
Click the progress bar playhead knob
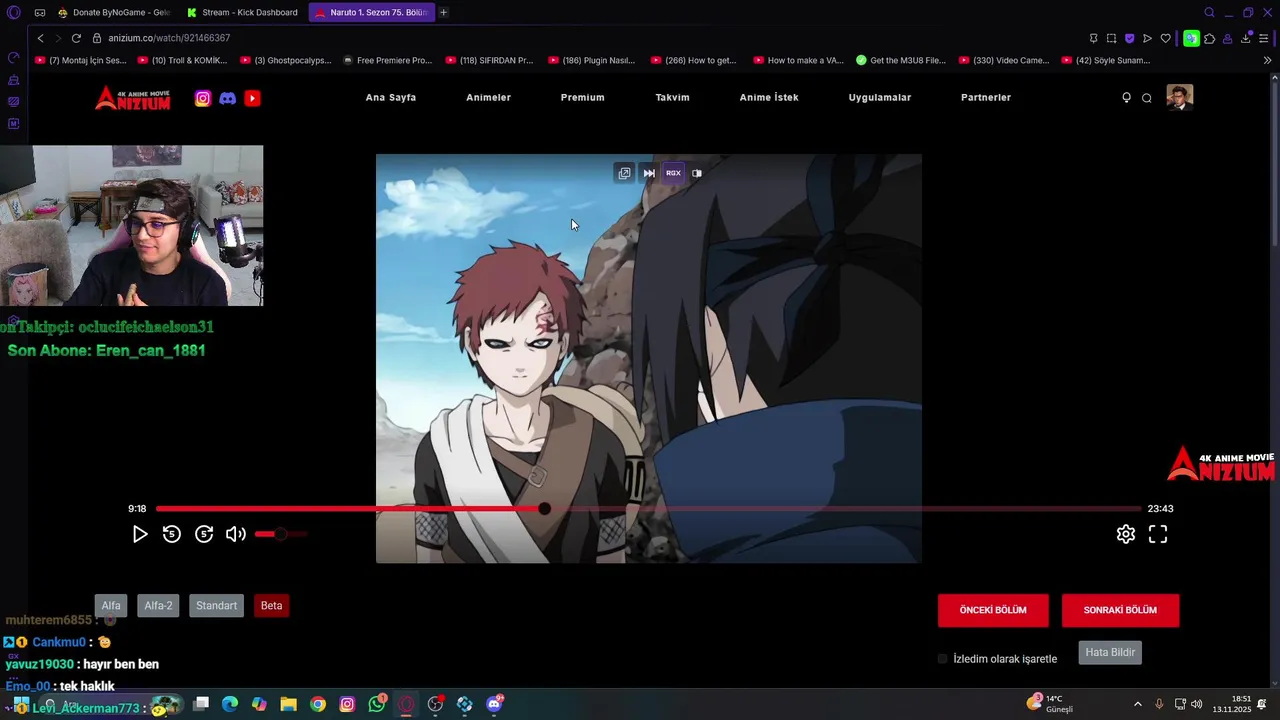click(x=544, y=509)
